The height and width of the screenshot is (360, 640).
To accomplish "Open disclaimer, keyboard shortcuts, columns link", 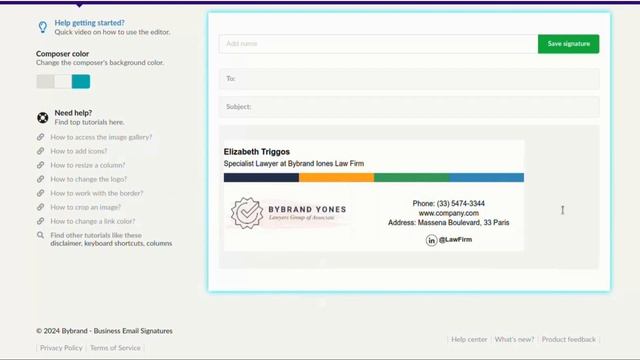I will pyautogui.click(x=111, y=243).
